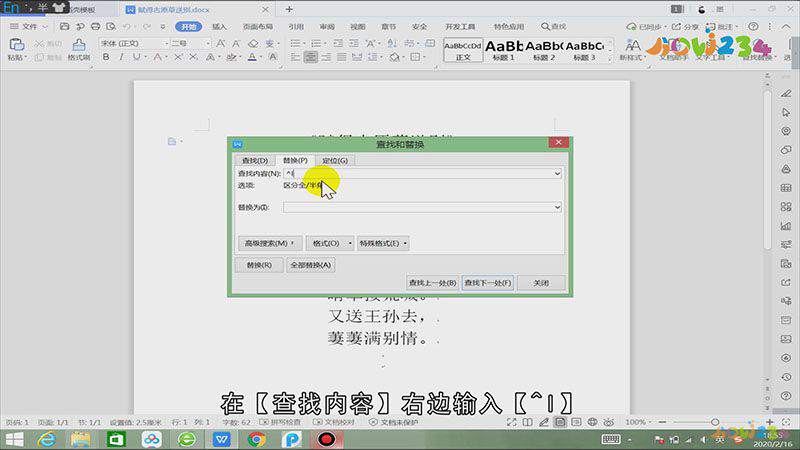
Task: Expand the 替换为 history dropdown arrow
Action: 557,207
